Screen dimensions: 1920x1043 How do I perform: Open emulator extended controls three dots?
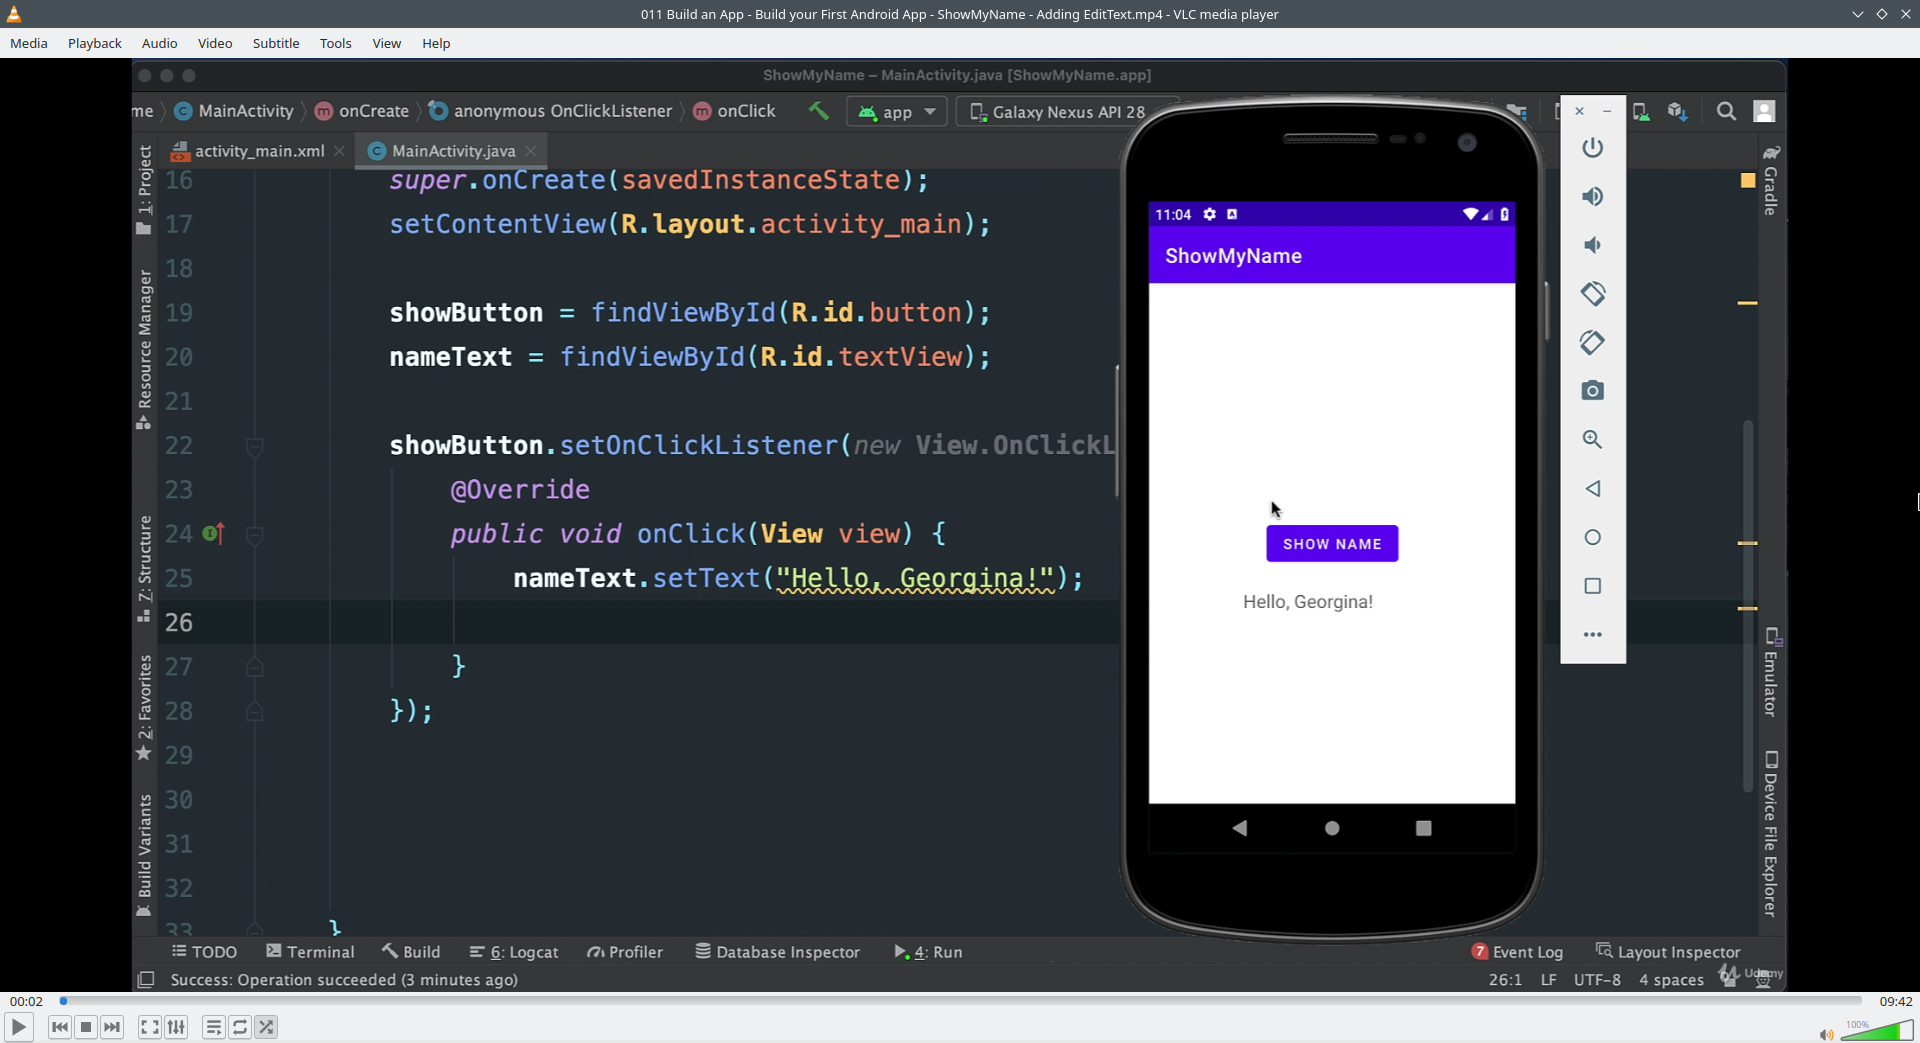(1592, 634)
